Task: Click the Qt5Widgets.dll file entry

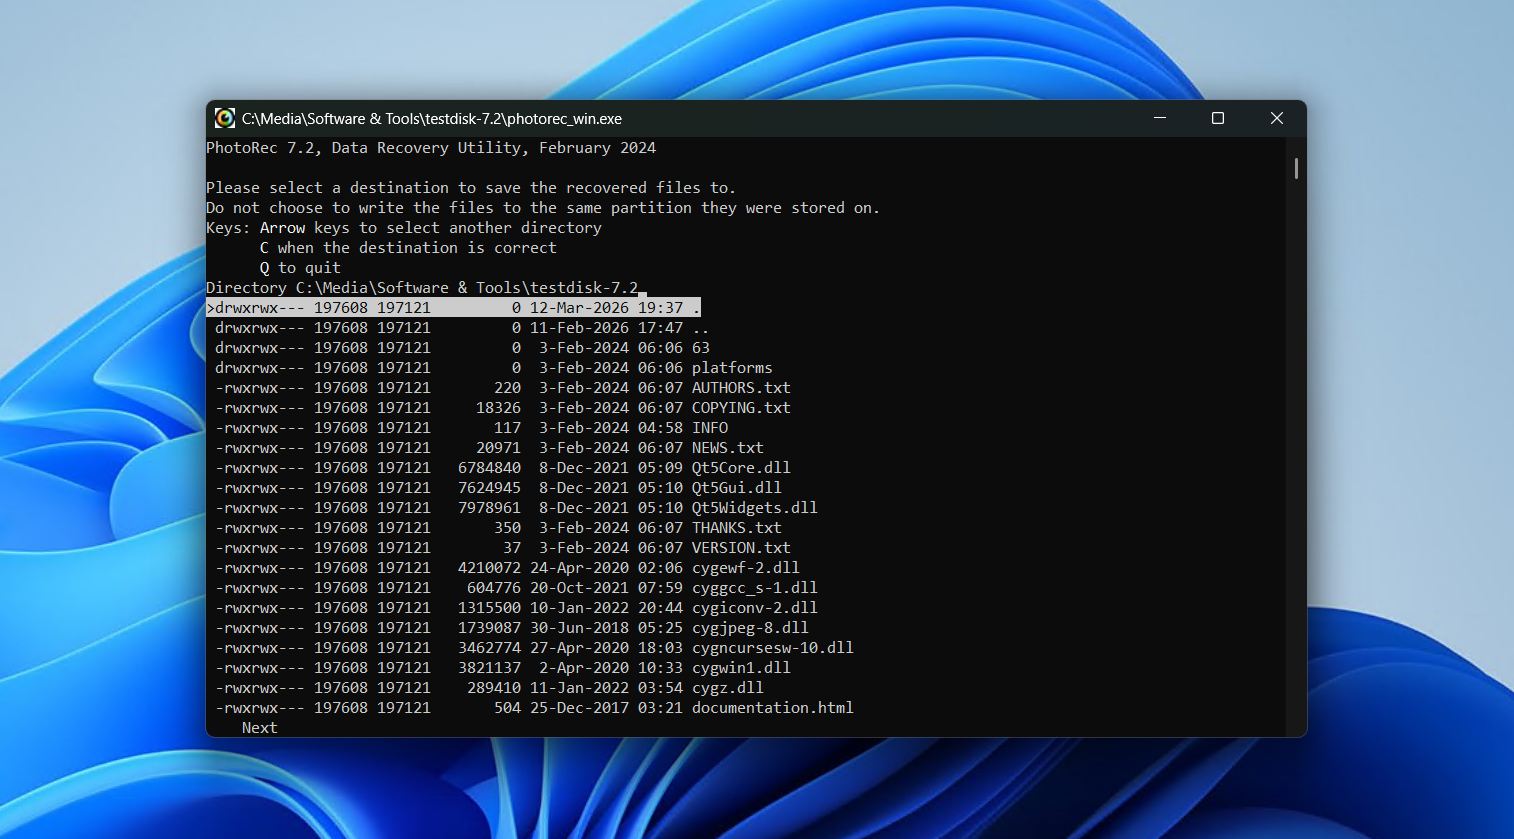Action: pos(754,508)
